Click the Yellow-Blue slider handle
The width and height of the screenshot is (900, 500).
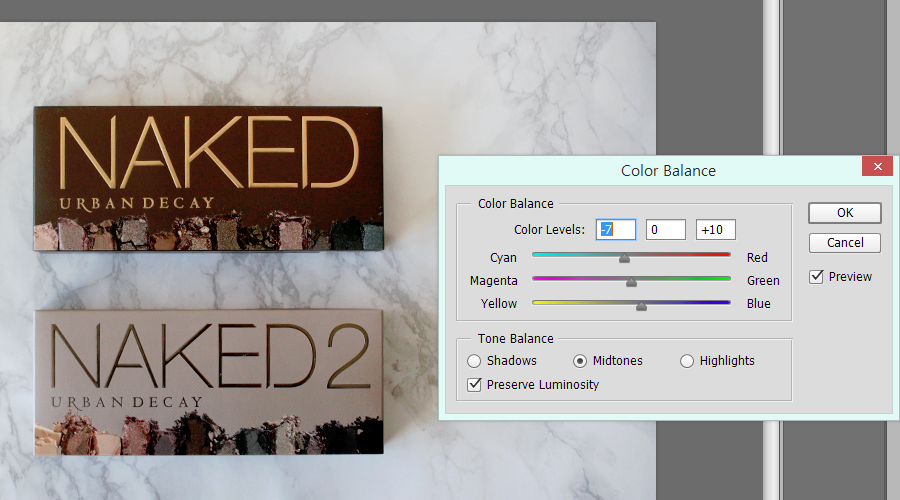641,306
